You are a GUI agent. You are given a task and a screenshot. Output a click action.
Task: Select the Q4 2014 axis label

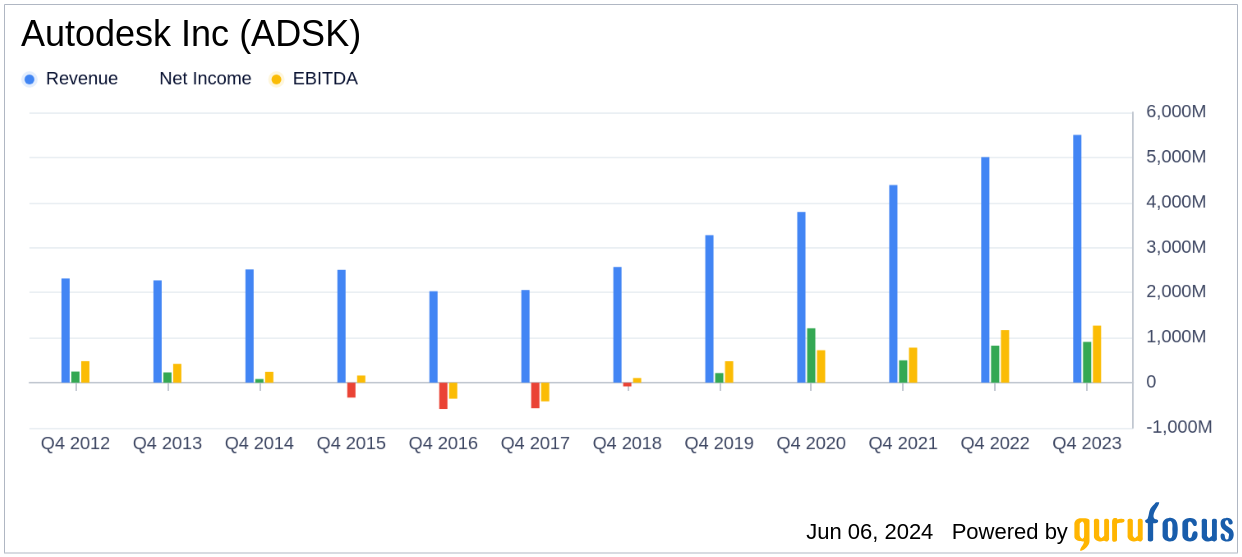(259, 443)
